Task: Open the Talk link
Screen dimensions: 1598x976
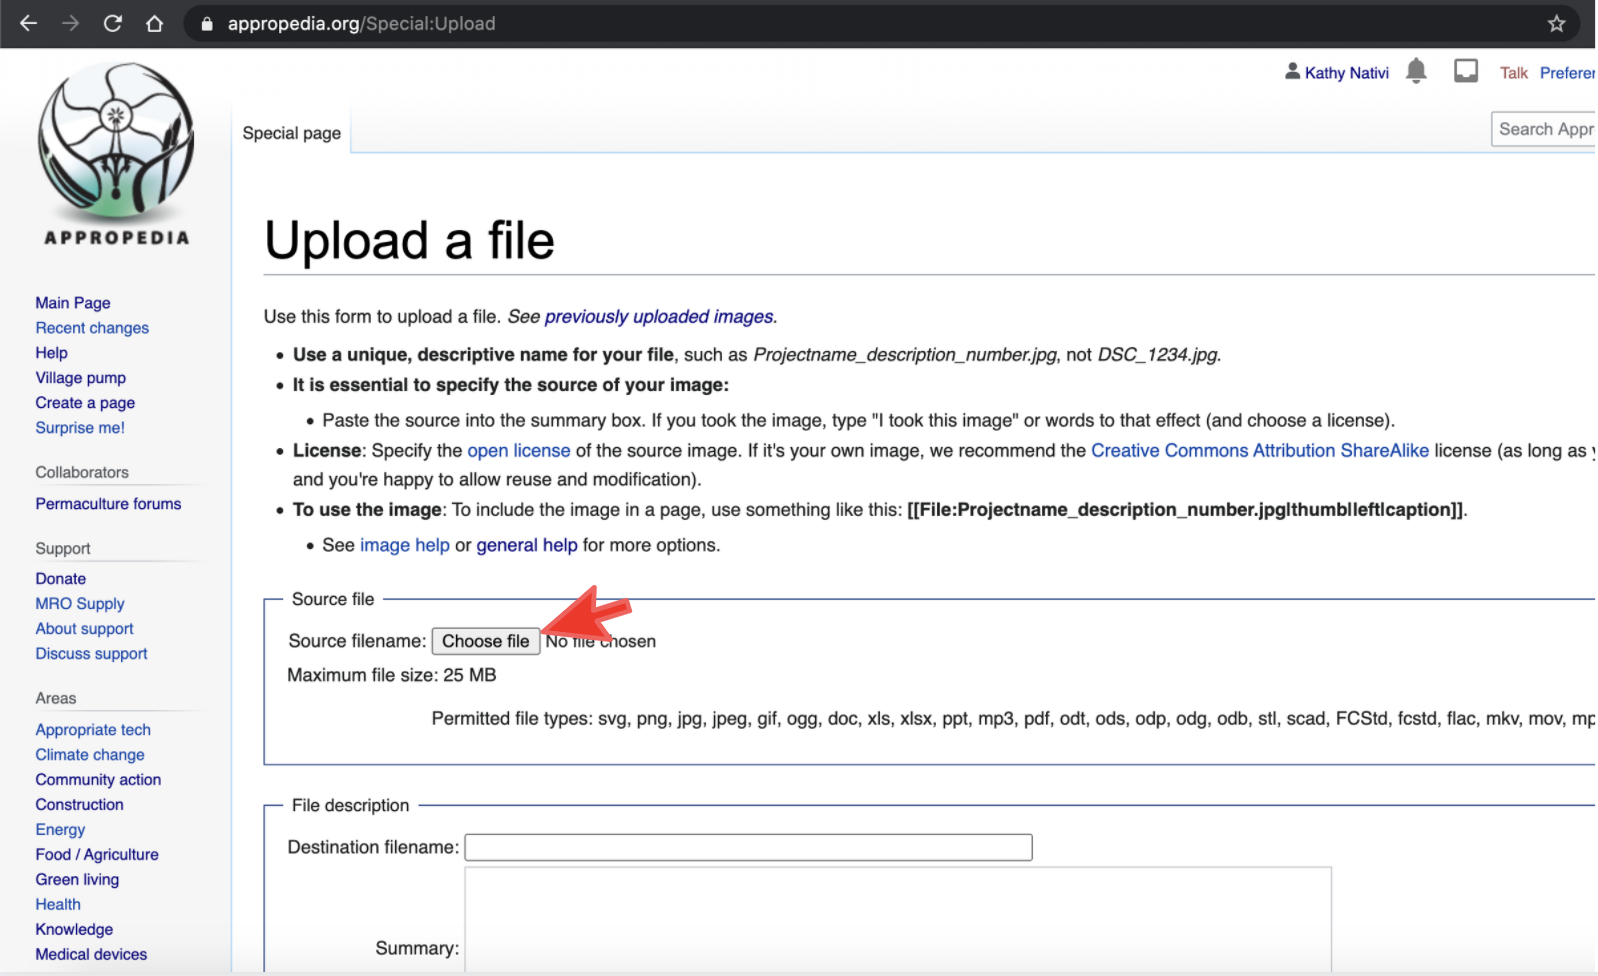Action: click(x=1513, y=73)
